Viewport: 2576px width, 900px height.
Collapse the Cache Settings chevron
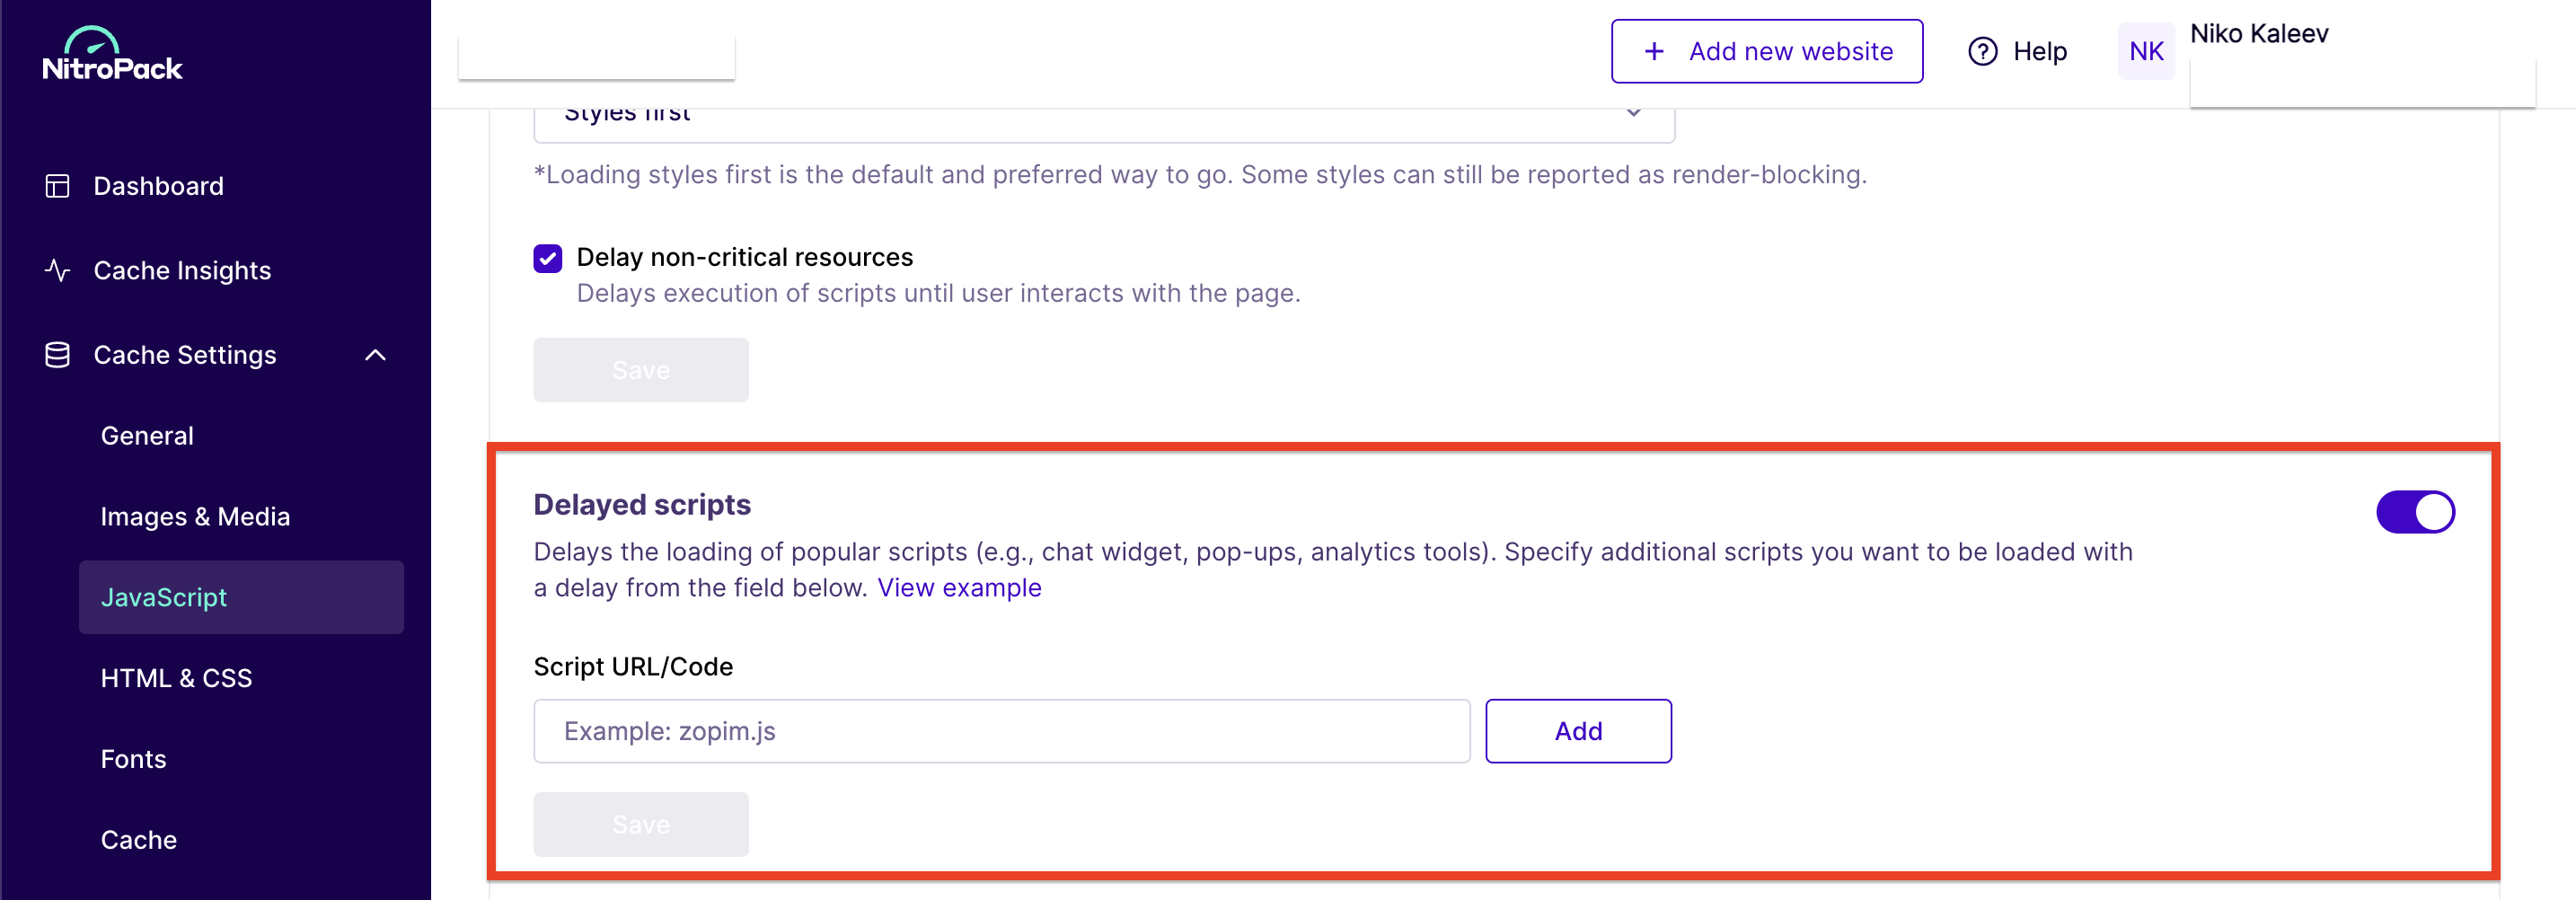click(375, 355)
